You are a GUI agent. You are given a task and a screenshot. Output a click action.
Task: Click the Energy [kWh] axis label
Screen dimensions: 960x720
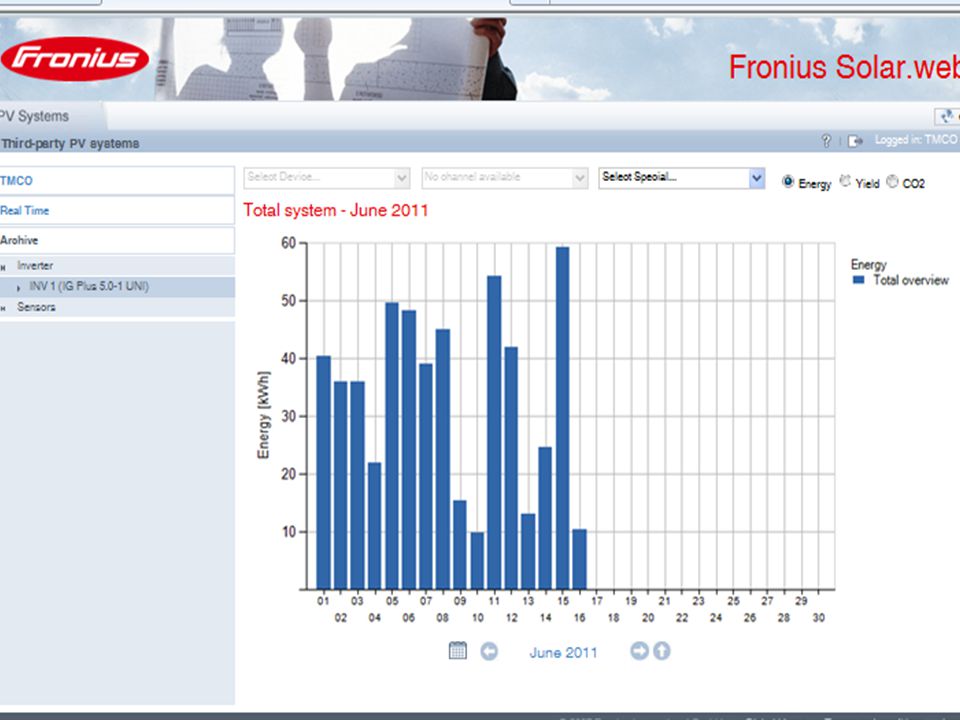[263, 414]
